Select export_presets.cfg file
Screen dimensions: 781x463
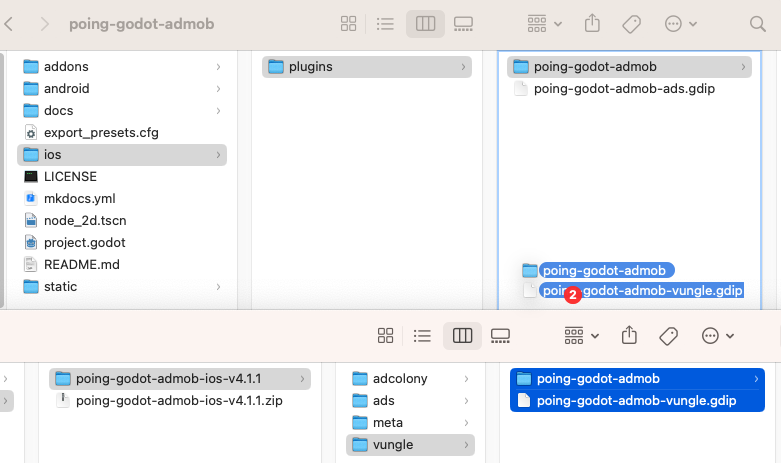coord(100,133)
